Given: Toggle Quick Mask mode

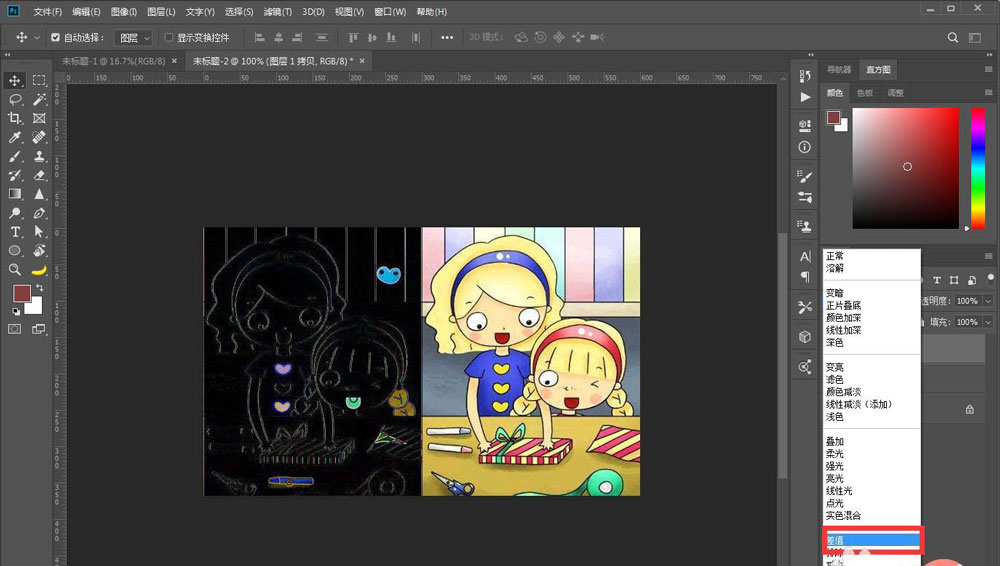Looking at the screenshot, I should coord(15,329).
